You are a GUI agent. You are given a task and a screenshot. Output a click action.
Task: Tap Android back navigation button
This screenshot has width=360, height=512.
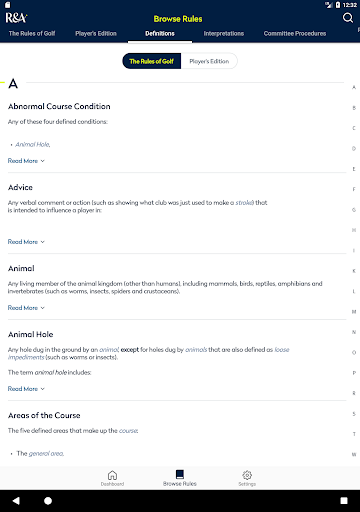[16, 501]
